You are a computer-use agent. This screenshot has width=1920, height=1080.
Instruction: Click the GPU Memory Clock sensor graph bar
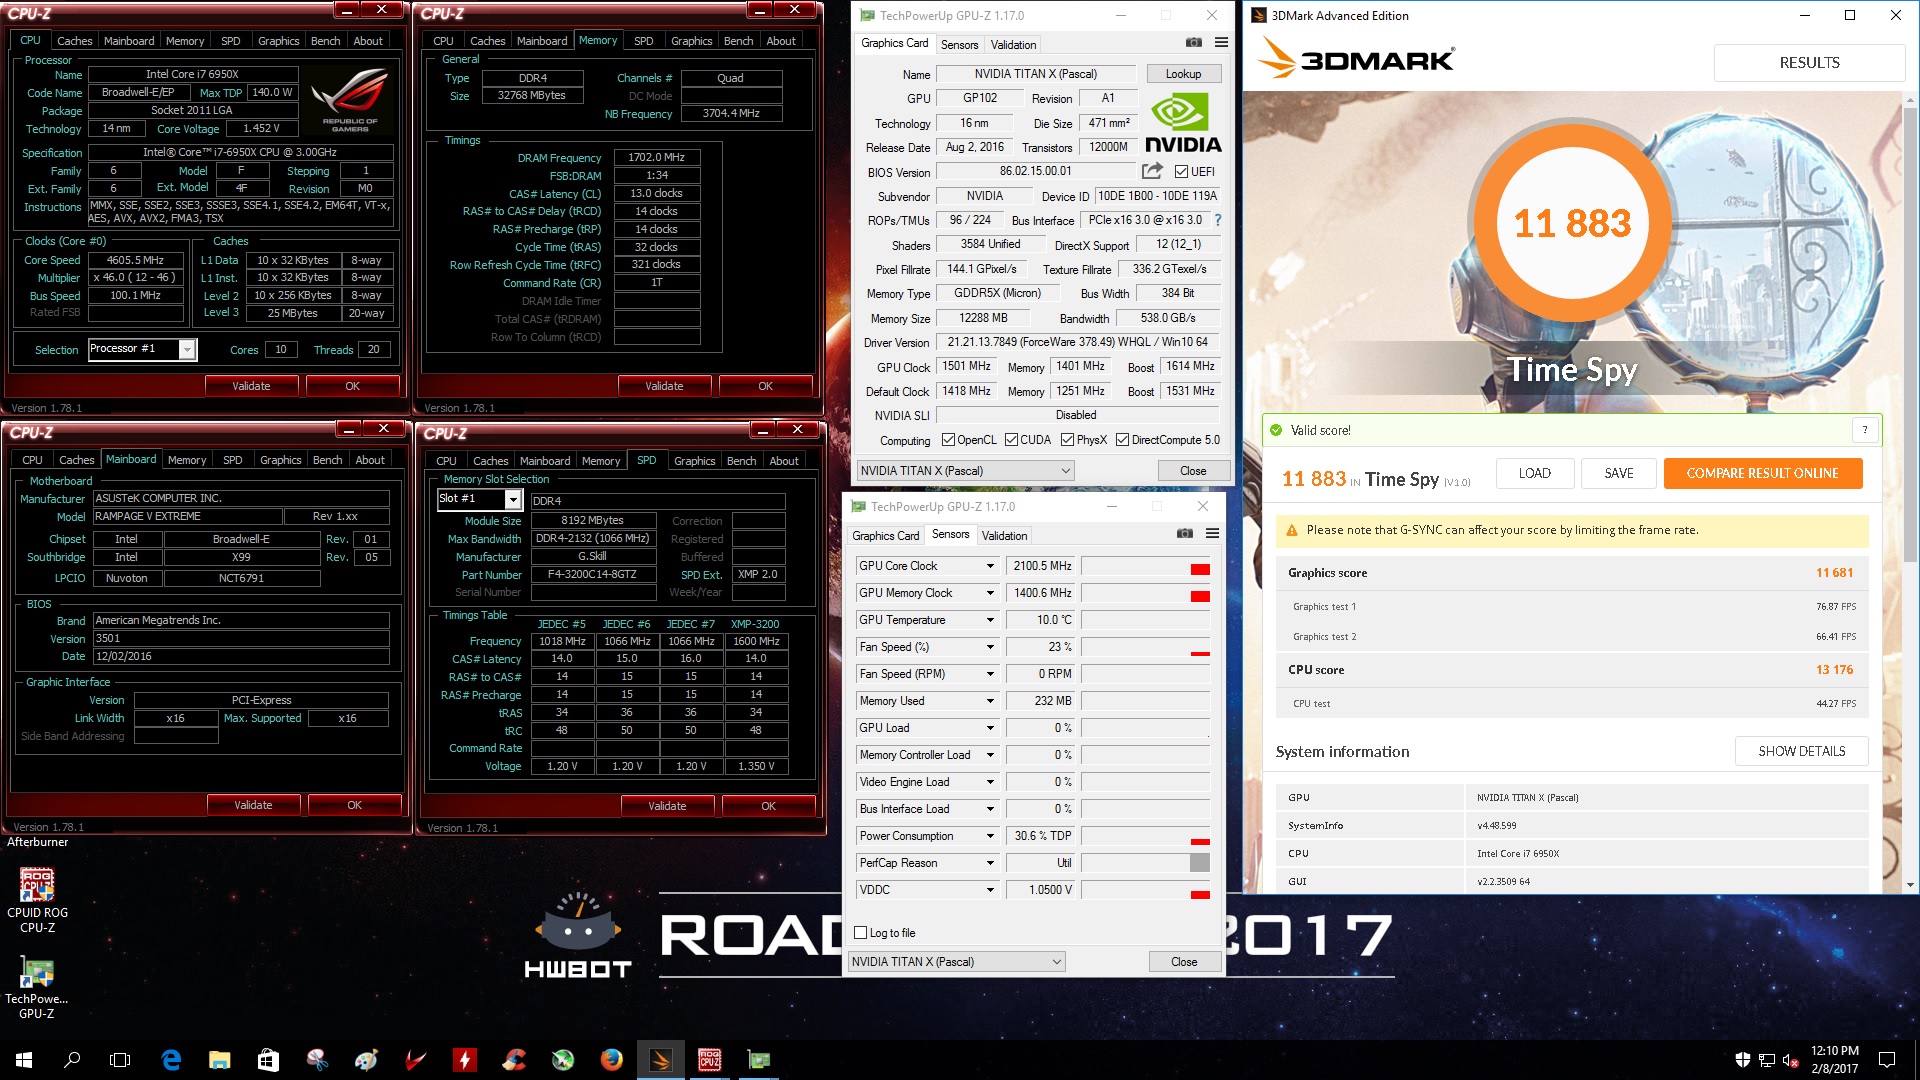1146,593
